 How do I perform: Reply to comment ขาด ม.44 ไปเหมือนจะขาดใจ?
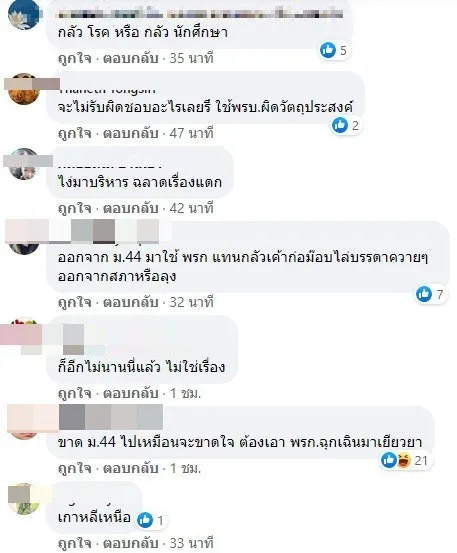(130, 468)
